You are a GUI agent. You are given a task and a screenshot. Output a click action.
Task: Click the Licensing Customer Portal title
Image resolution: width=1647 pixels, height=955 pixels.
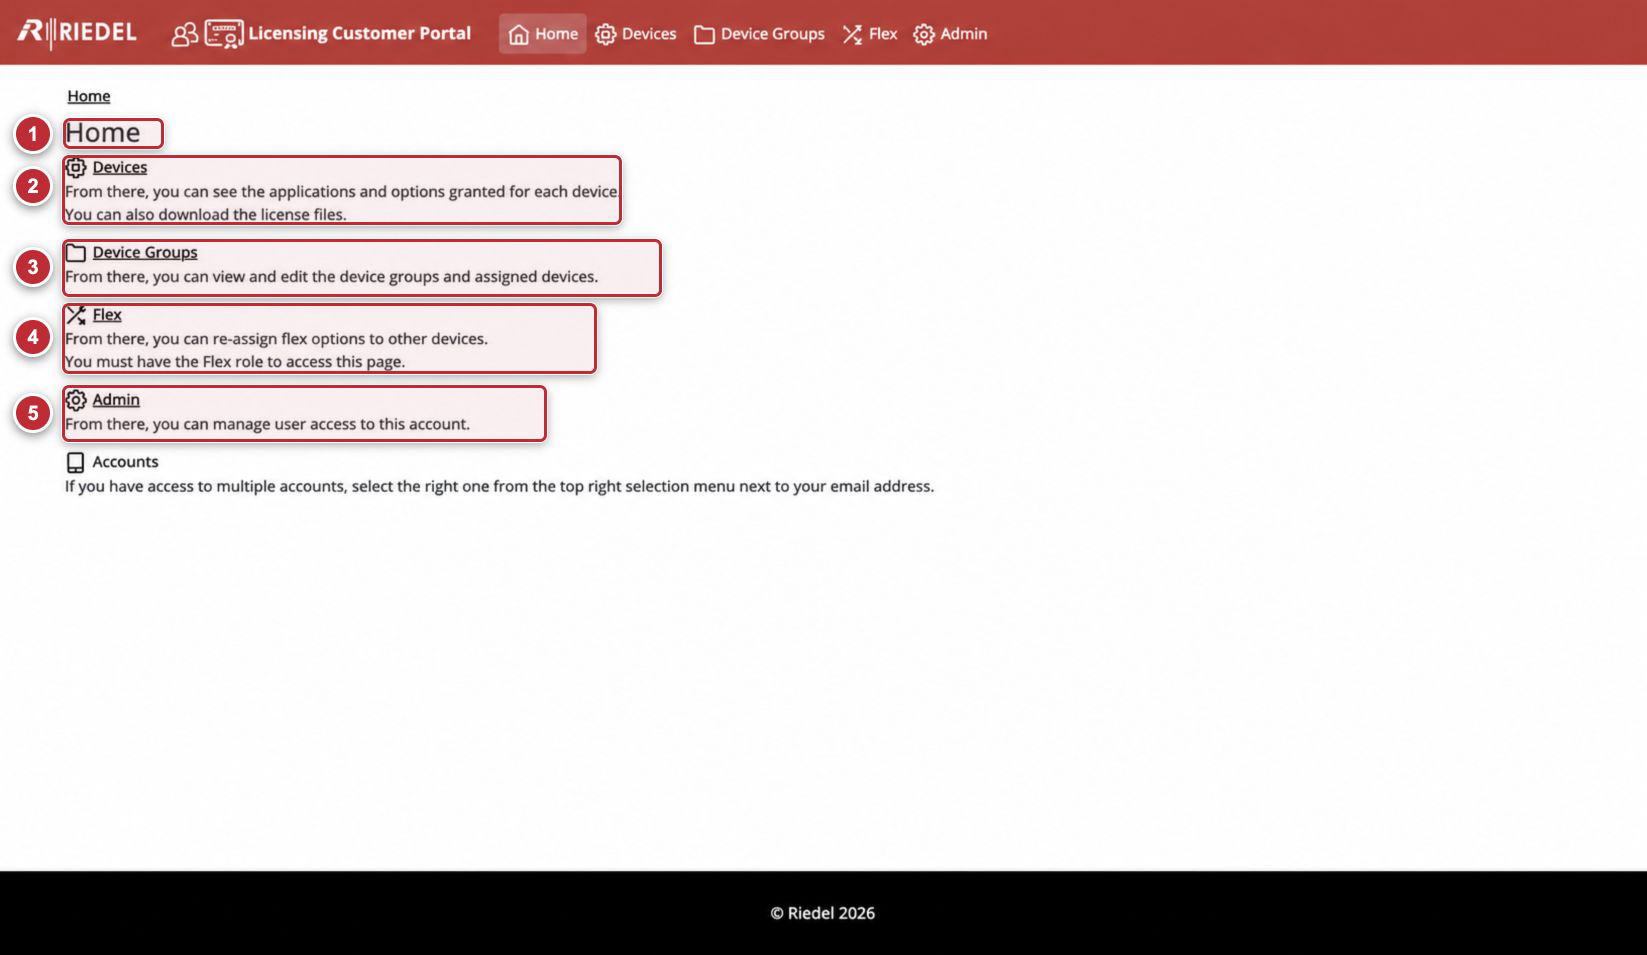click(360, 33)
